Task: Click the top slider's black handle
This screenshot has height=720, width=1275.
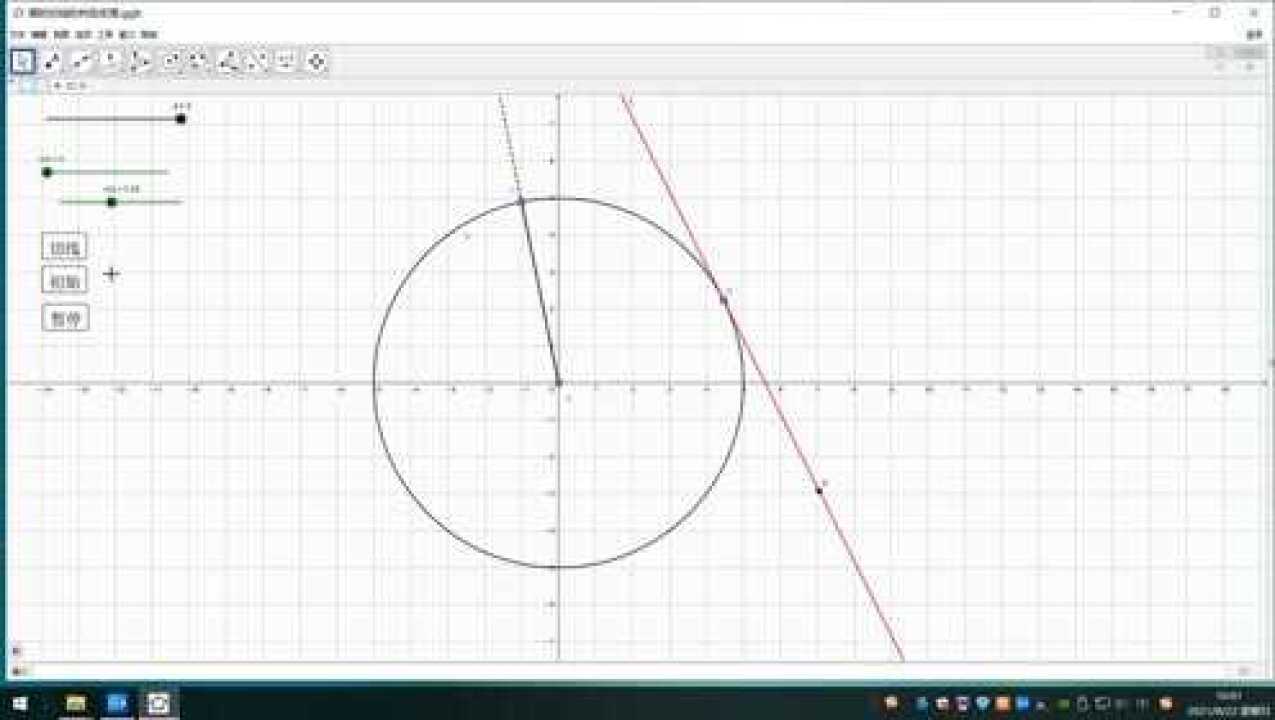Action: (181, 119)
